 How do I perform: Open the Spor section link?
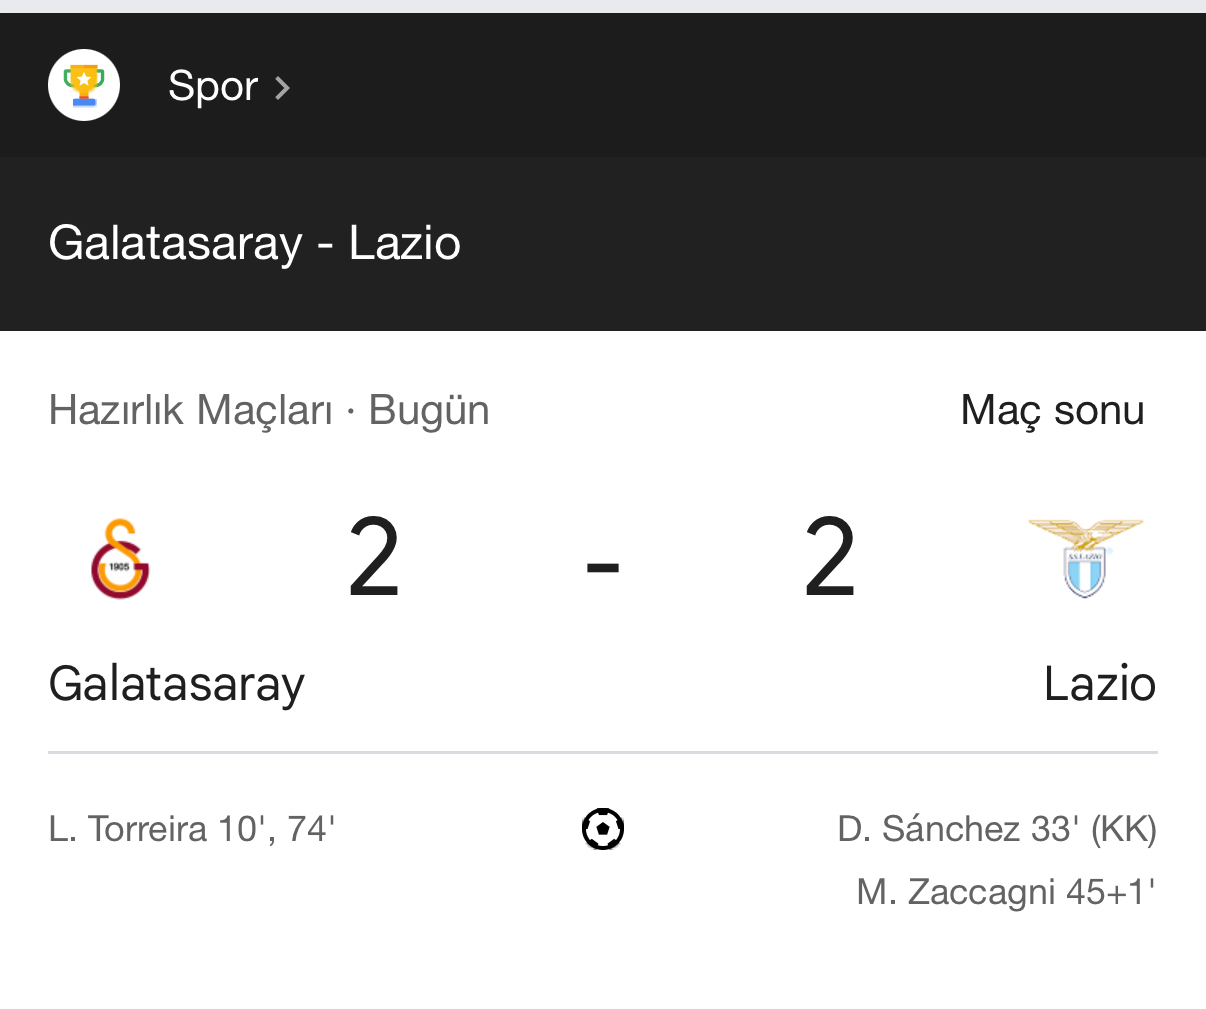(213, 86)
